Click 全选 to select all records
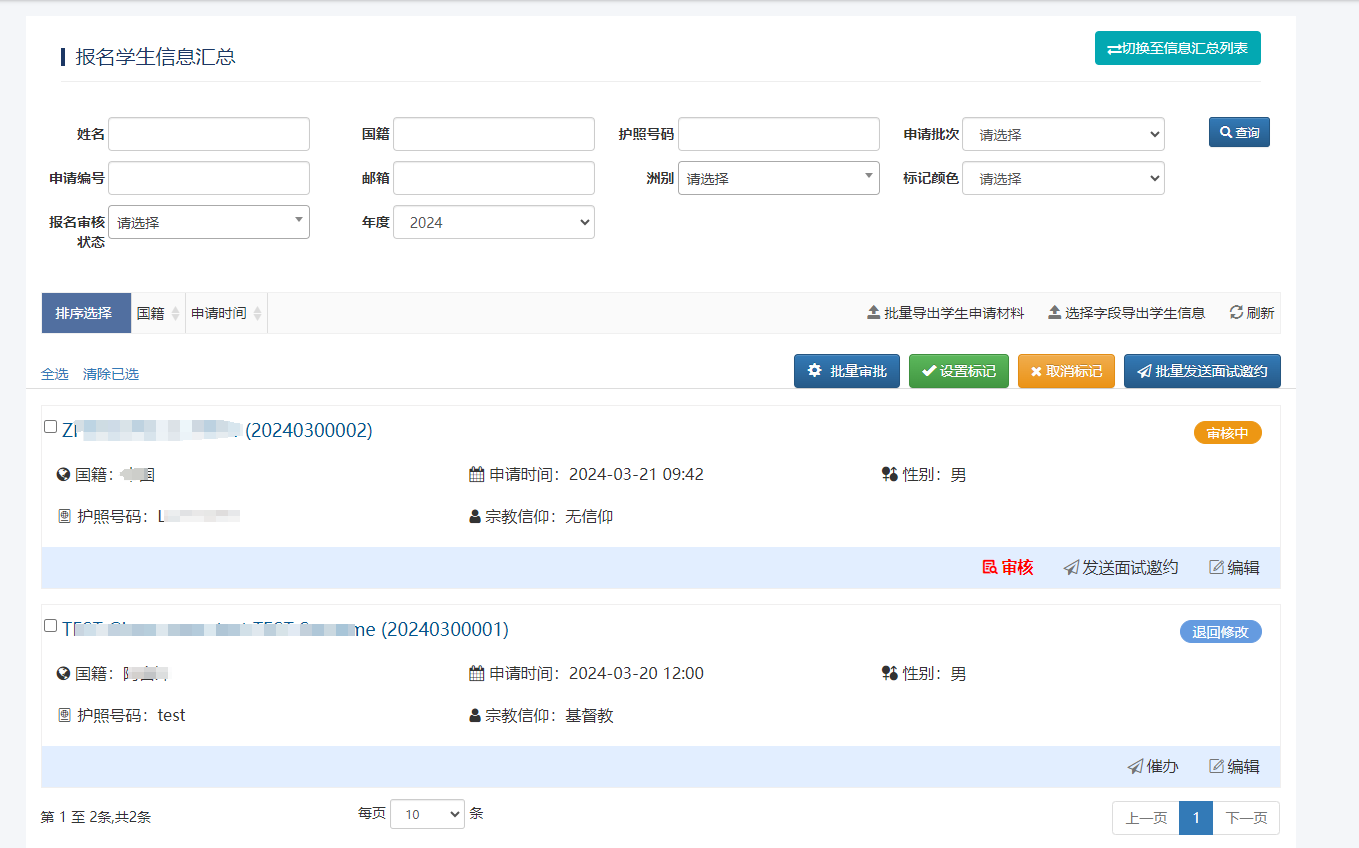This screenshot has height=848, width=1359. point(55,374)
